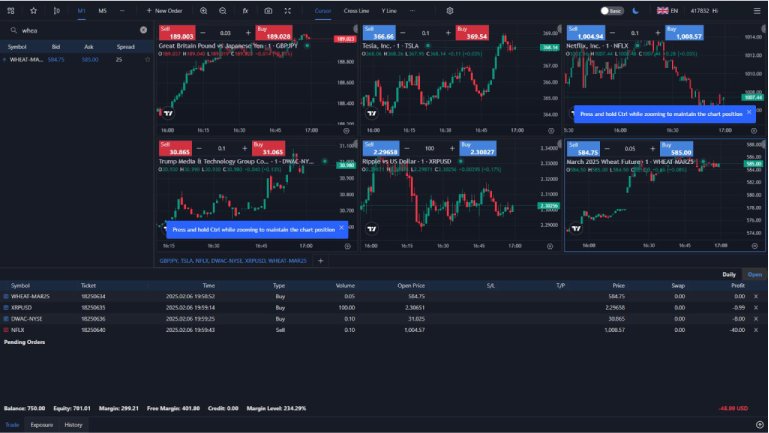Increase GBPJPY volume with plus
Image resolution: width=769 pixels, height=433 pixels.
pos(248,33)
